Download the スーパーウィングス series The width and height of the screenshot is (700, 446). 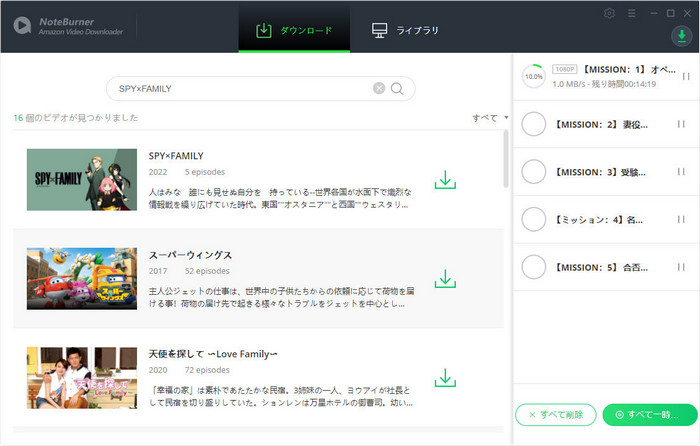coord(445,279)
